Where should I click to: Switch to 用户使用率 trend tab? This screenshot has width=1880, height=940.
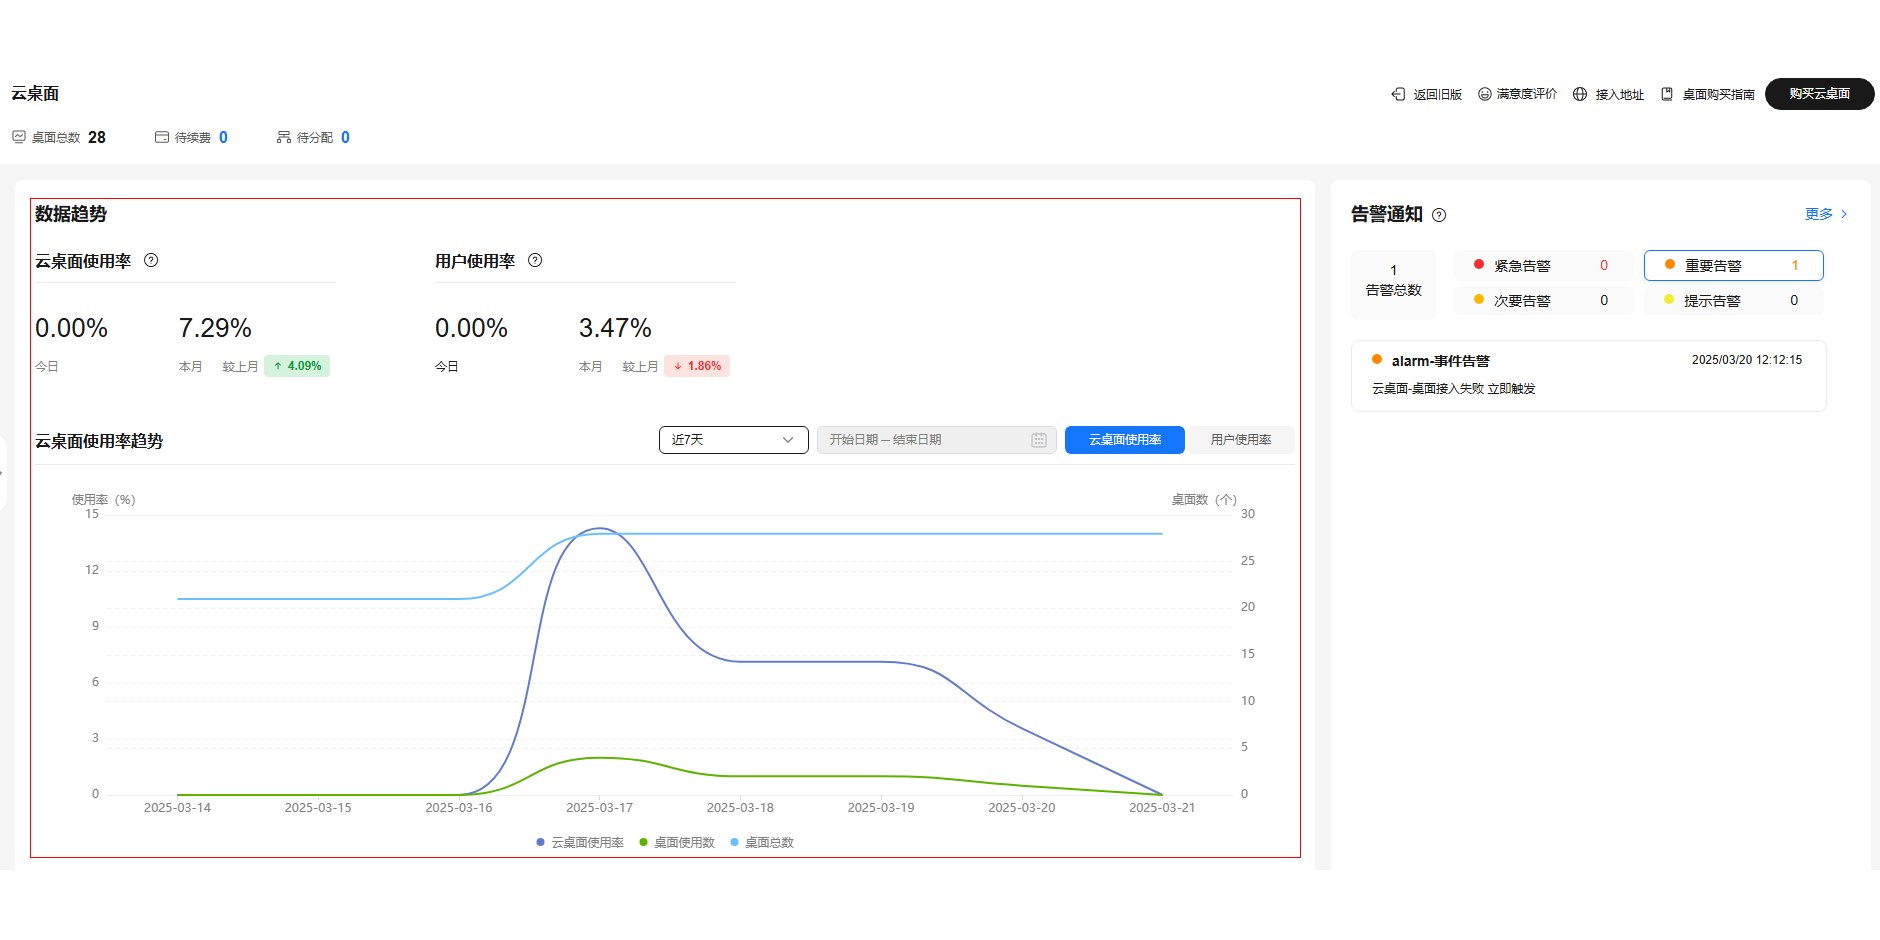pos(1240,440)
